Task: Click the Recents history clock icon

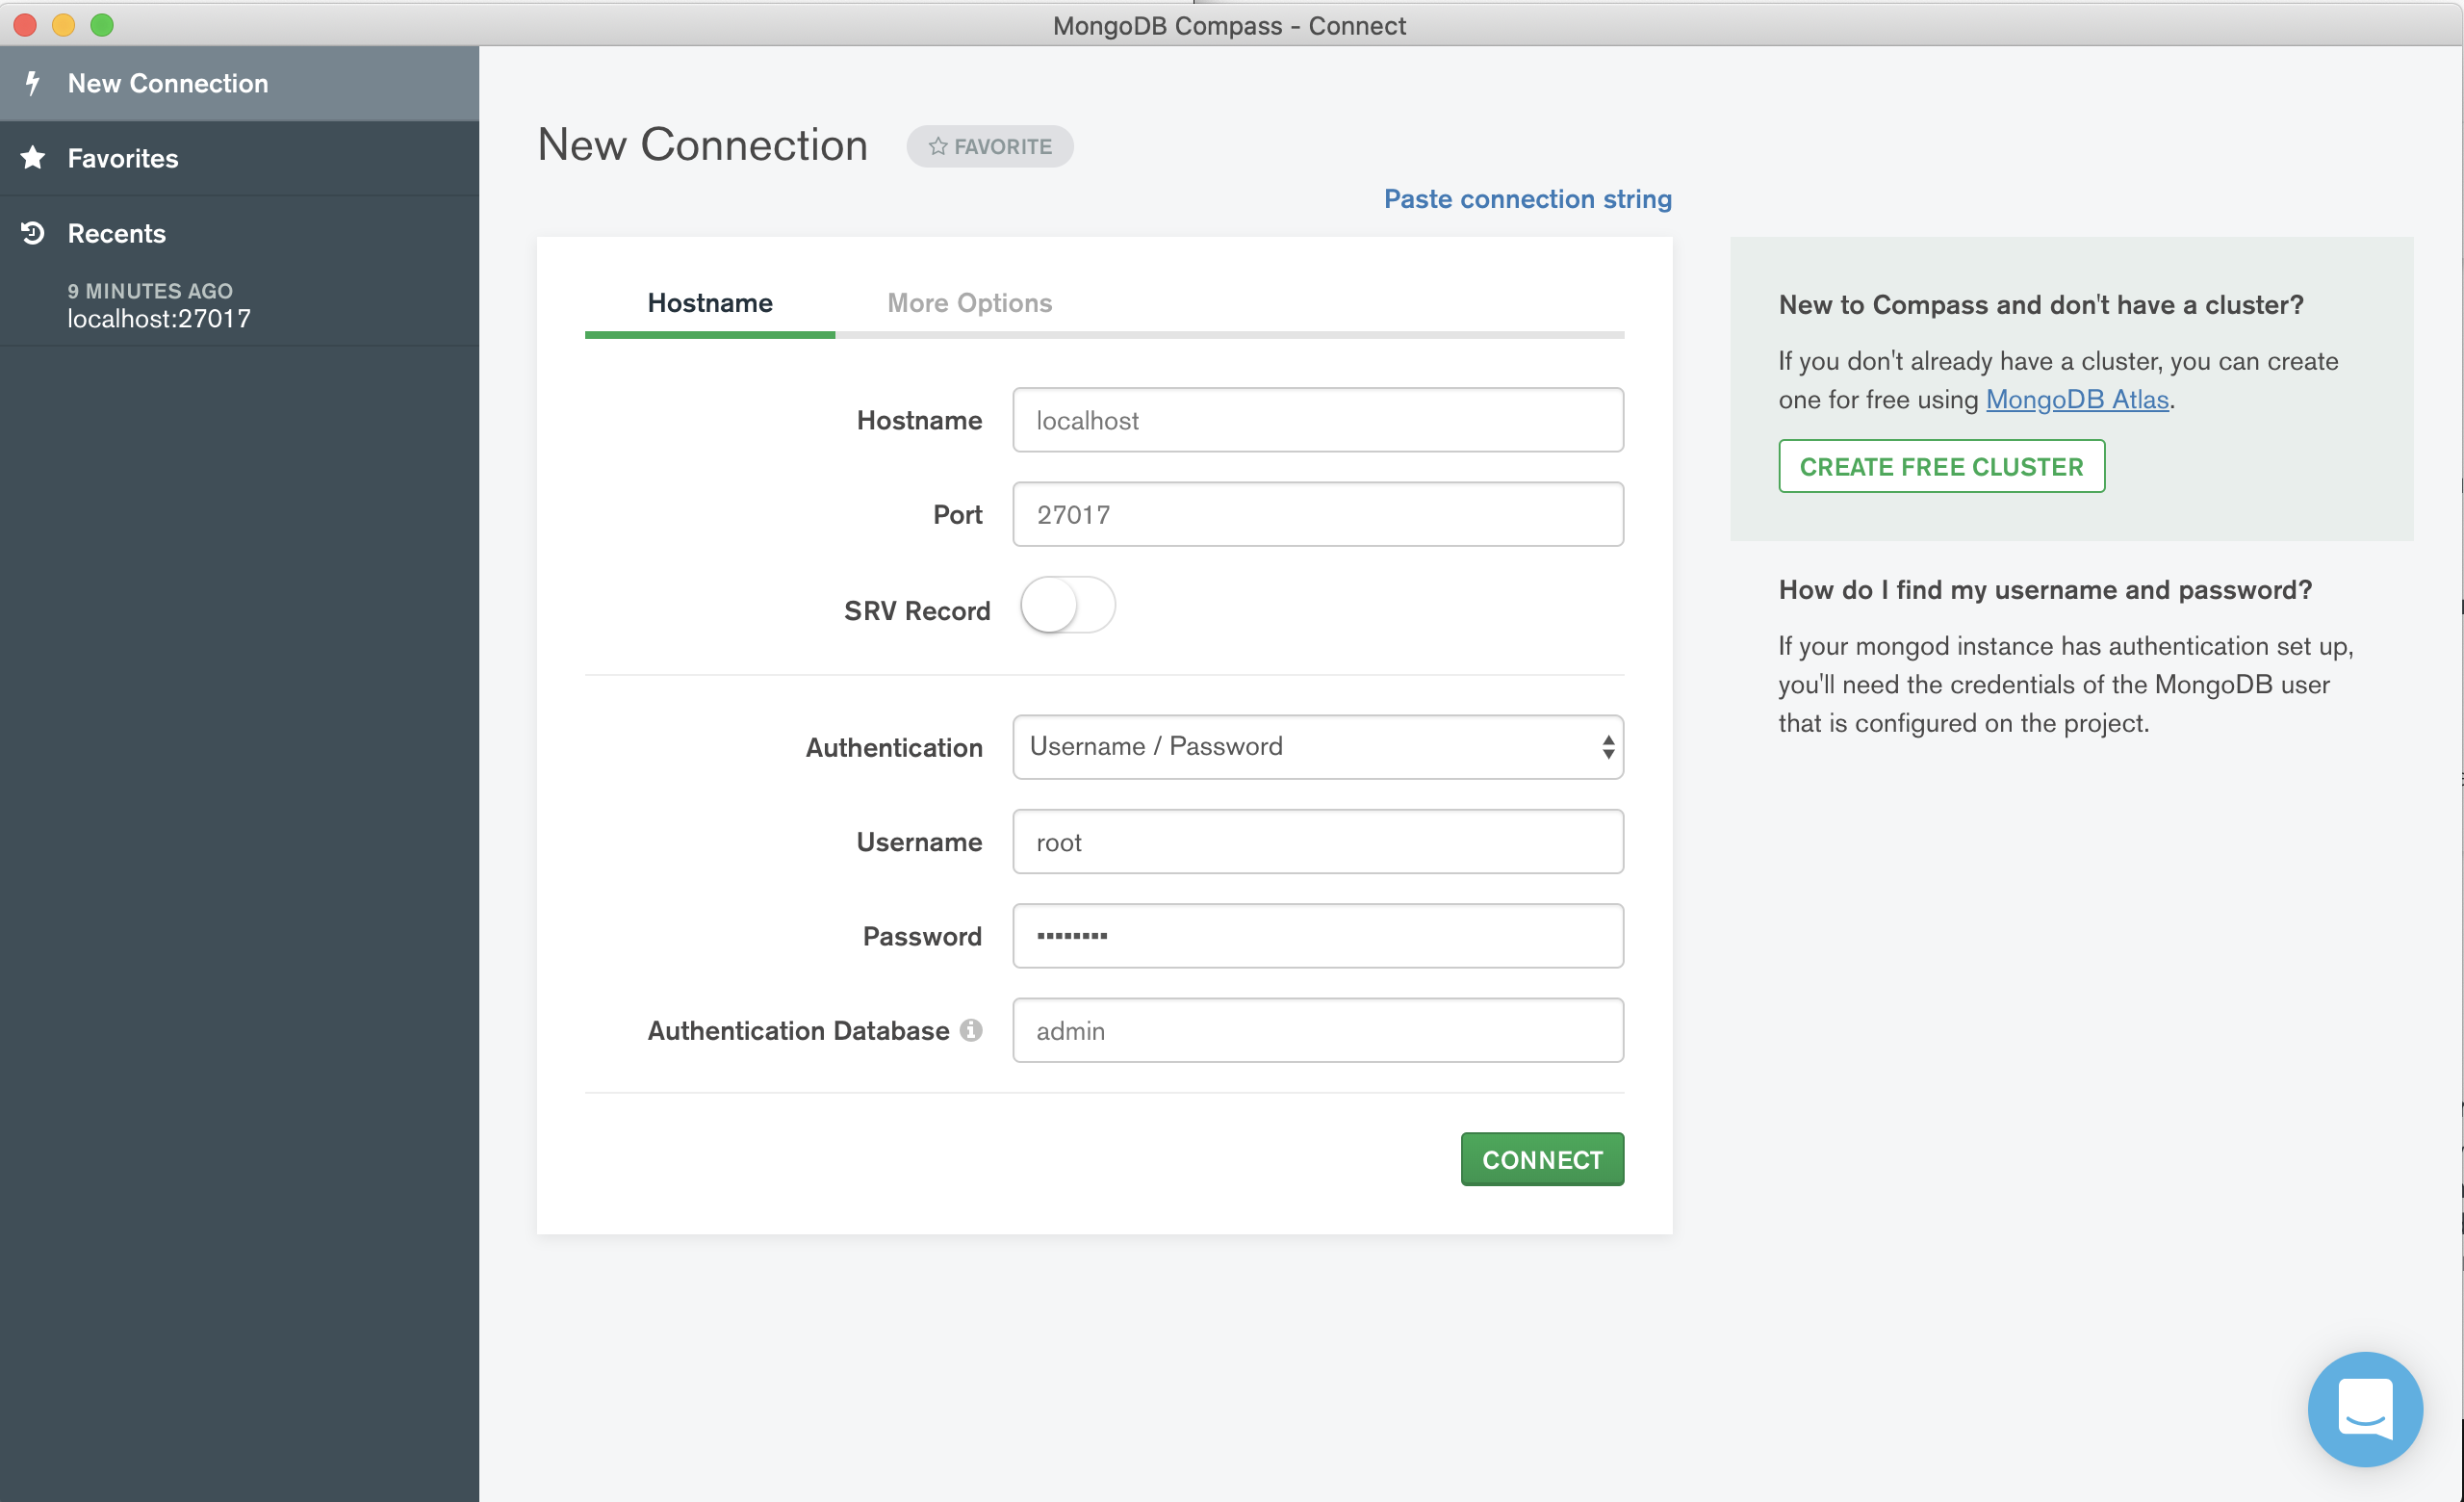Action: pyautogui.click(x=33, y=233)
